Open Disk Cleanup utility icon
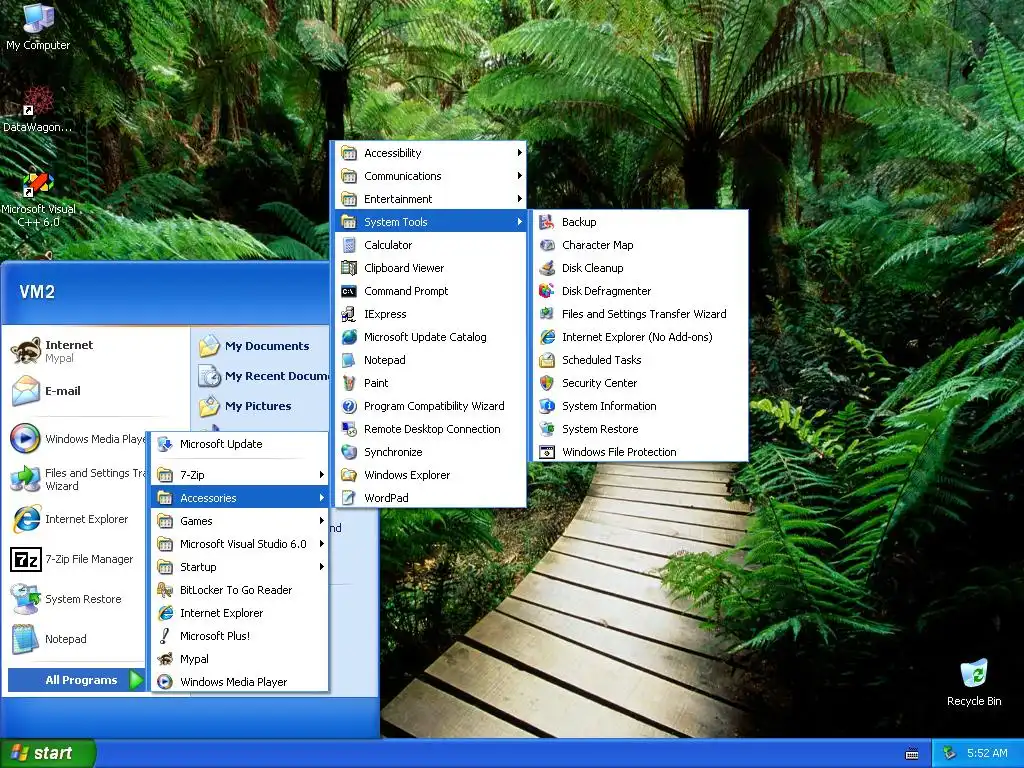Screen dimensions: 1024x768 point(547,268)
